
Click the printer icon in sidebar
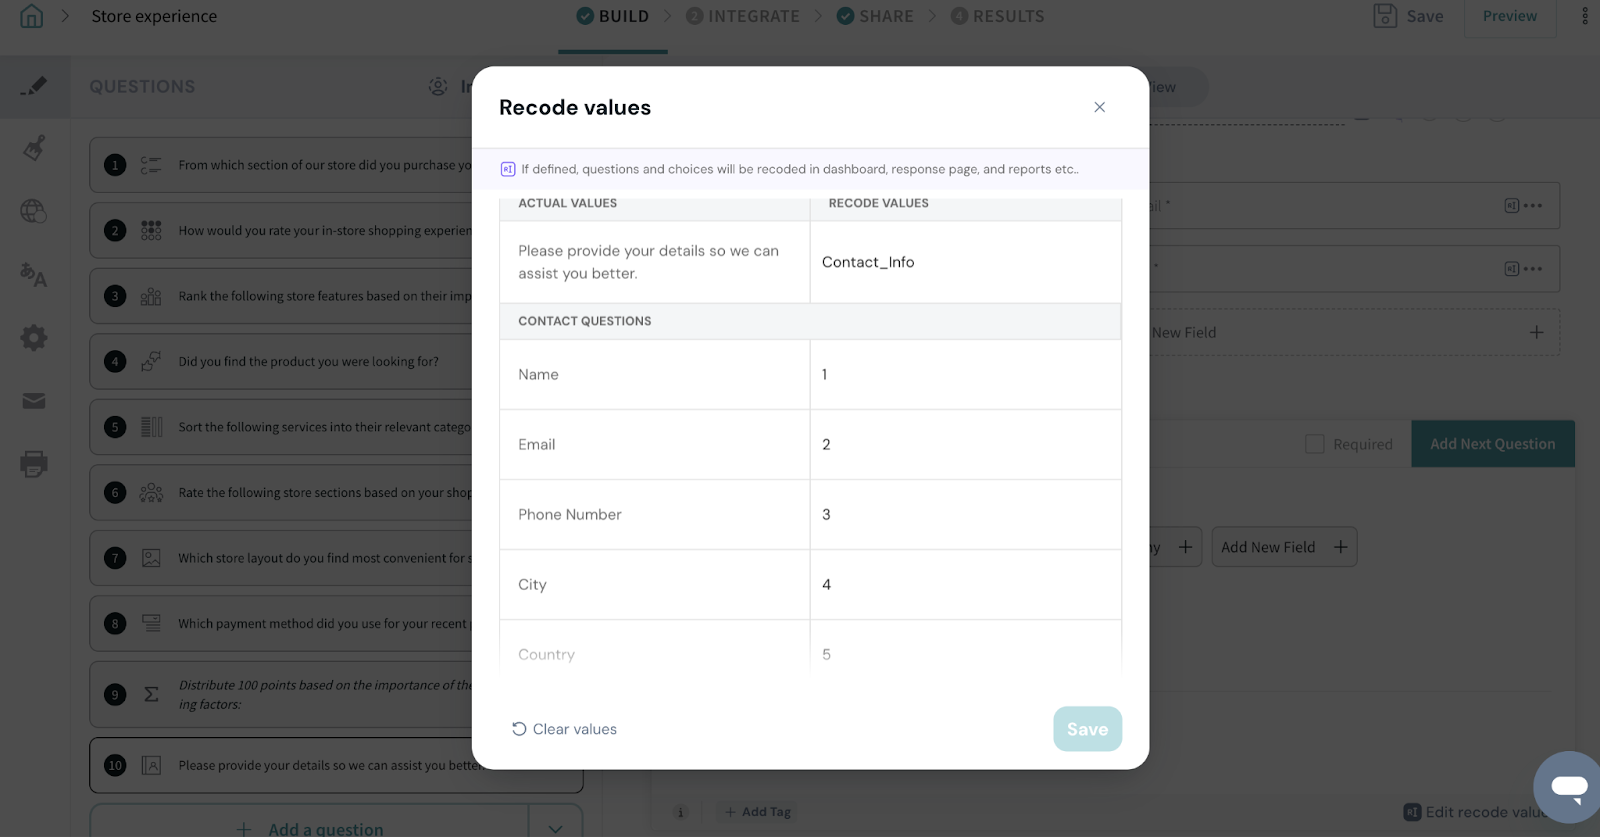coord(34,464)
